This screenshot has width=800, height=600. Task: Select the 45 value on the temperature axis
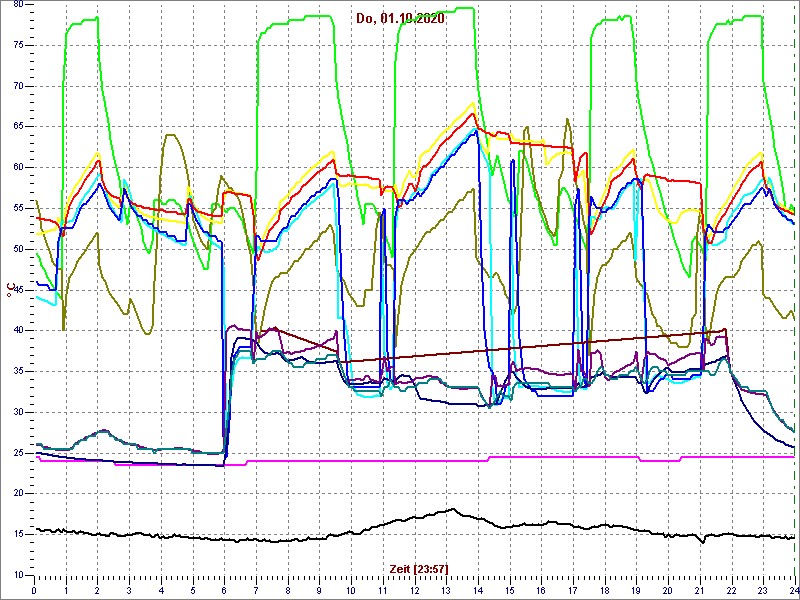[x=17, y=290]
